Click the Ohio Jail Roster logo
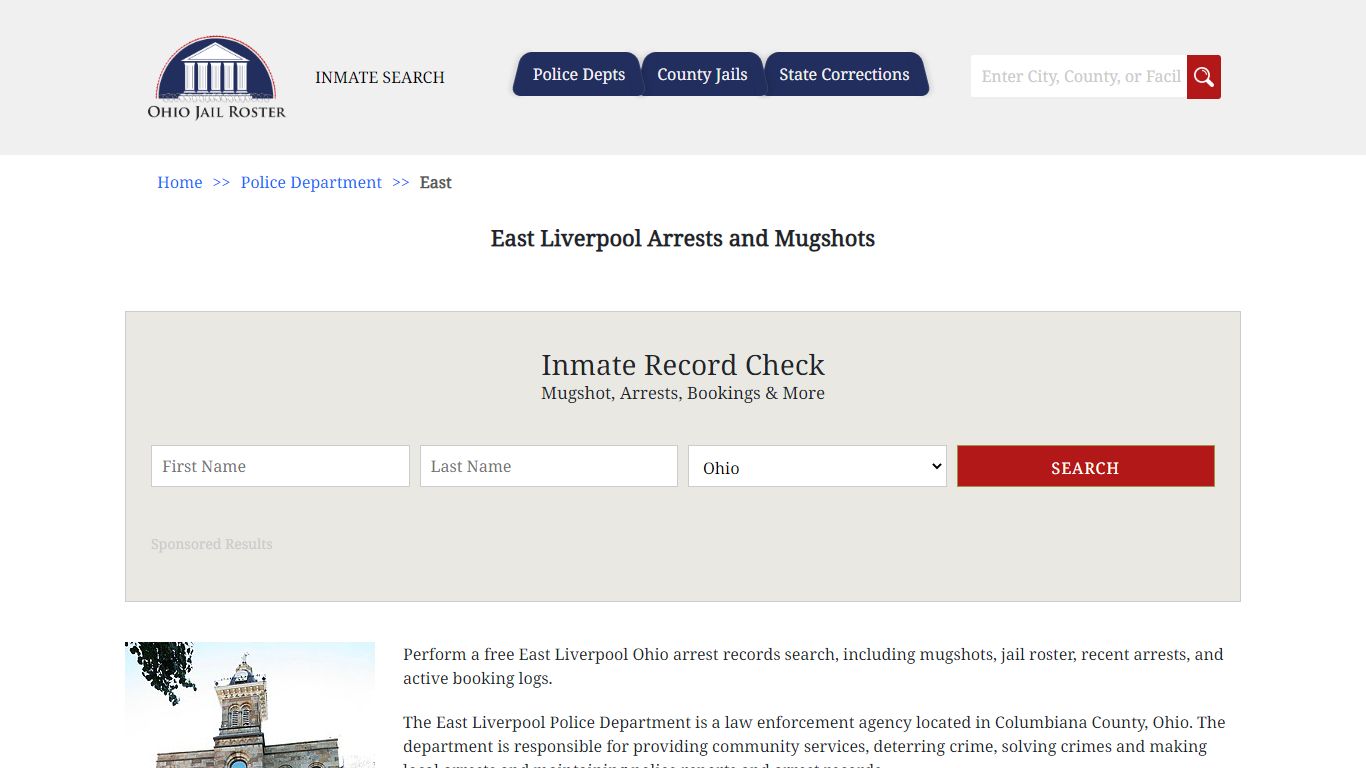 pyautogui.click(x=217, y=78)
